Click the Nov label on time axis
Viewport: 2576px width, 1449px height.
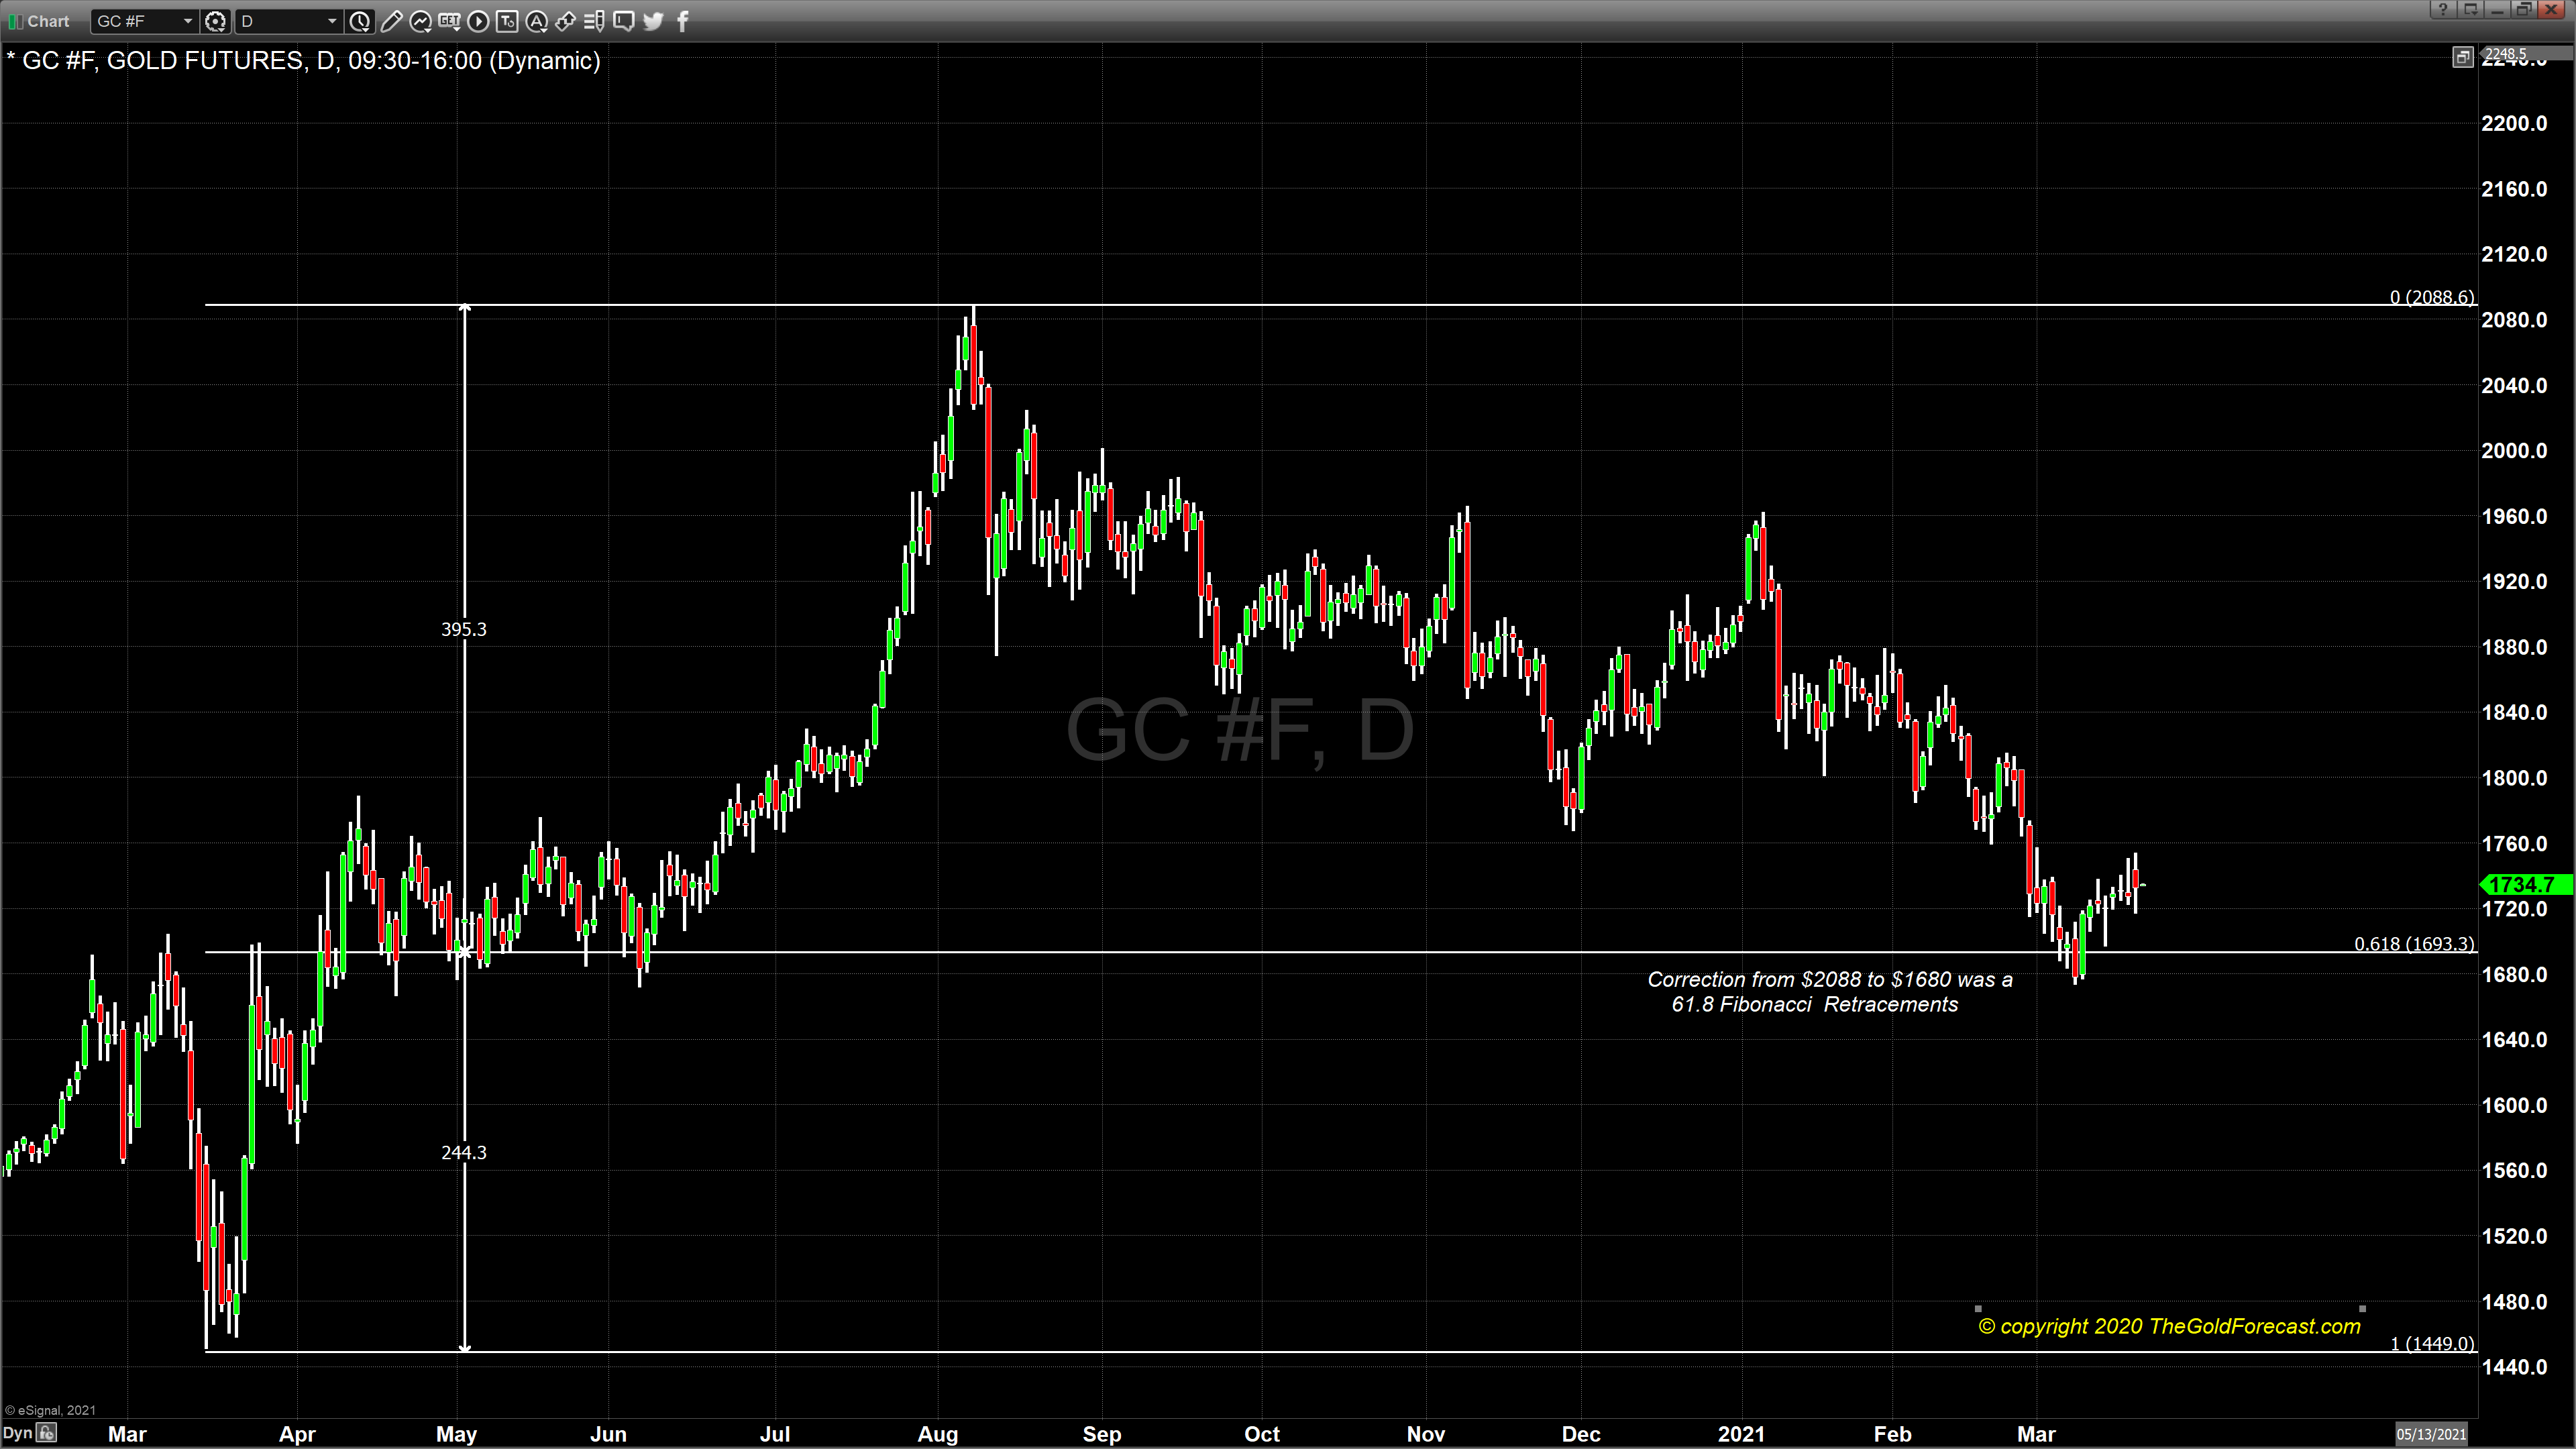(1425, 1434)
